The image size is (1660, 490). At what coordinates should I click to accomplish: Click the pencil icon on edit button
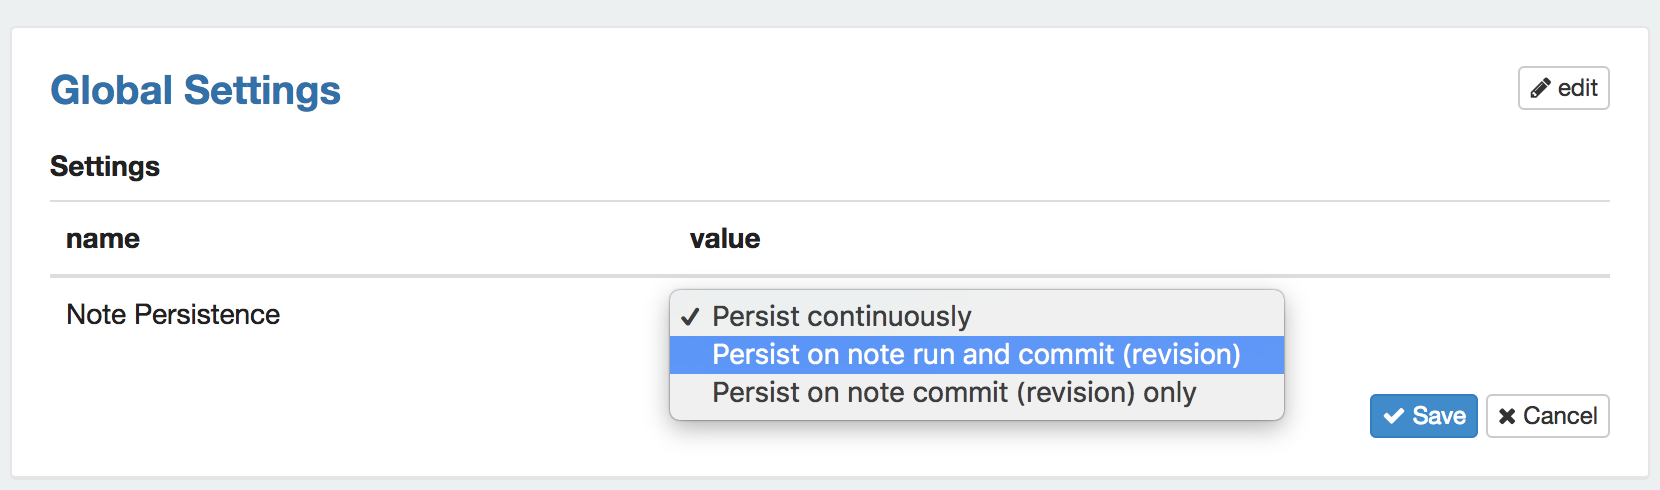1541,88
